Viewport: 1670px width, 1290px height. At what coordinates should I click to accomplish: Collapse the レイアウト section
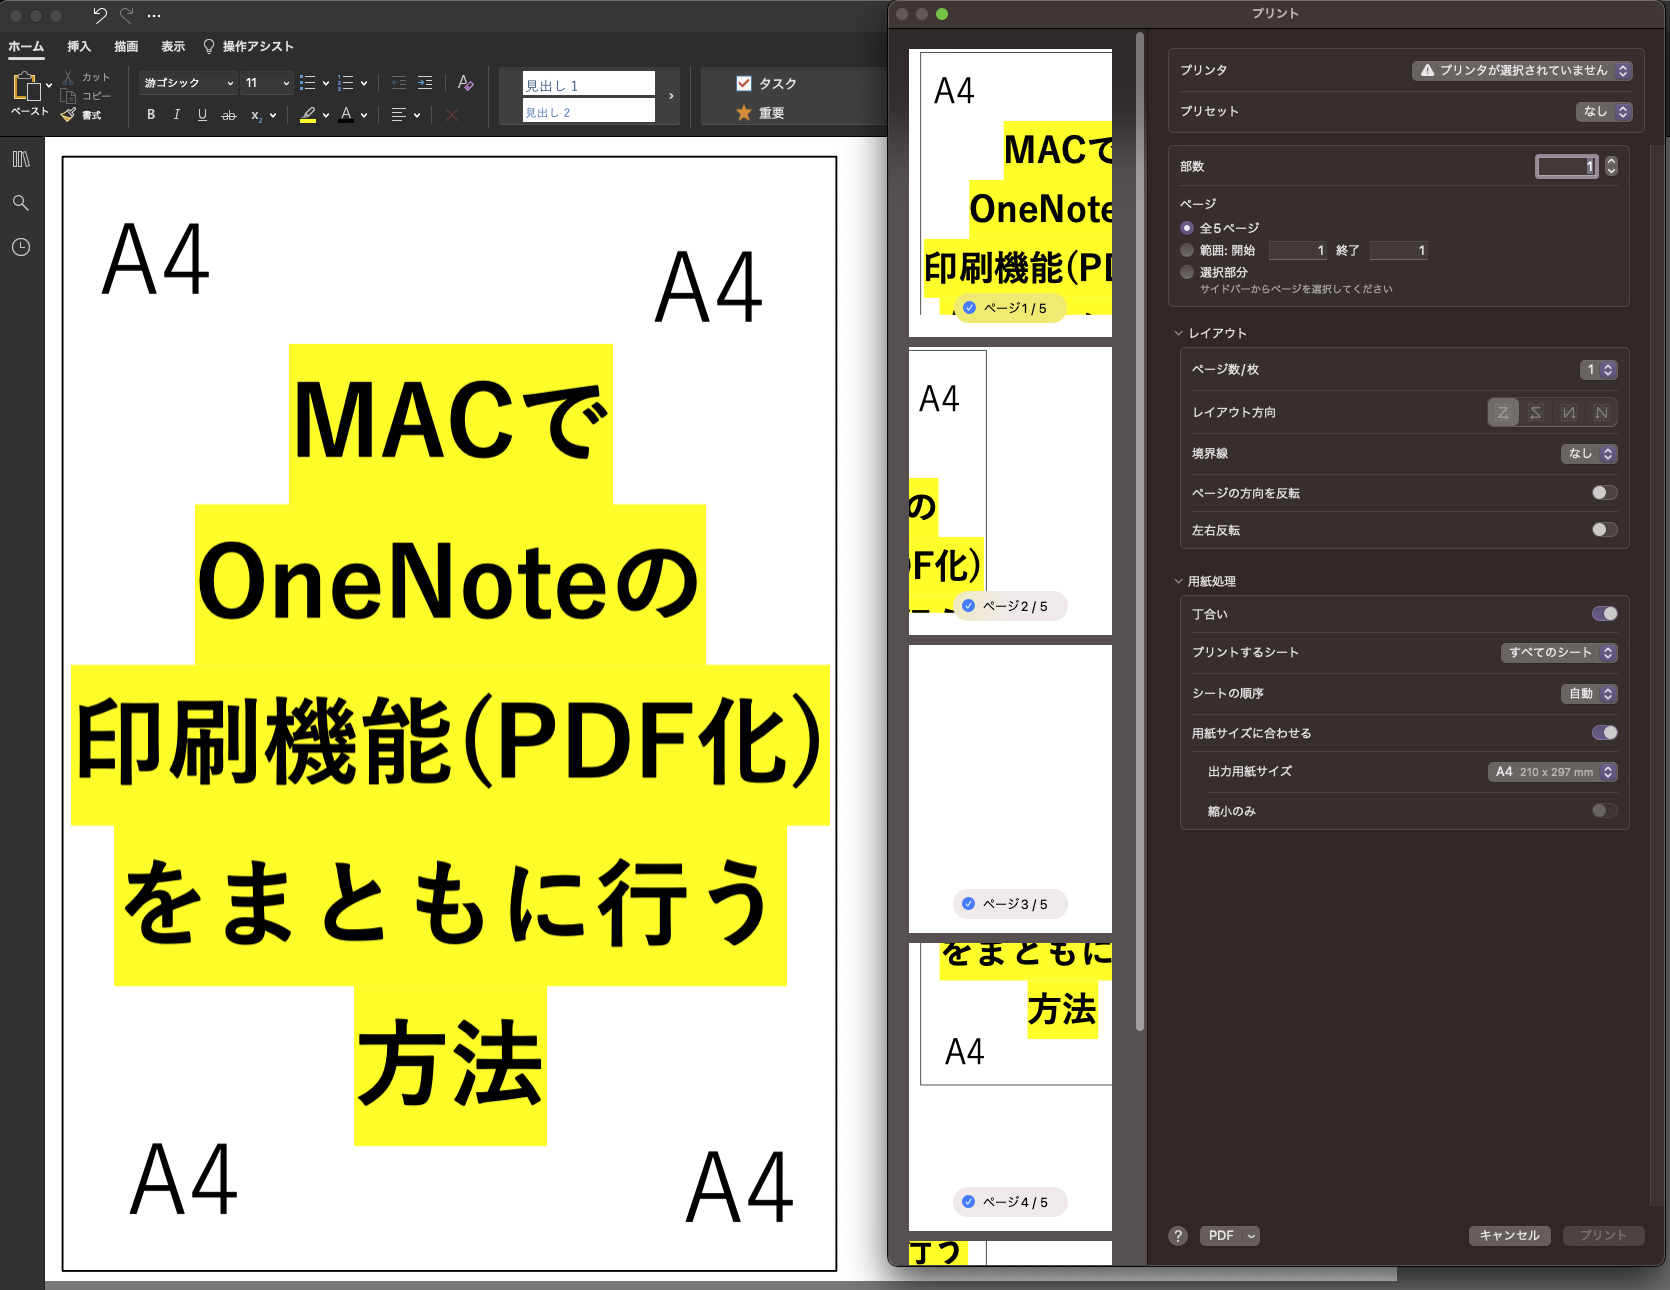(1178, 332)
